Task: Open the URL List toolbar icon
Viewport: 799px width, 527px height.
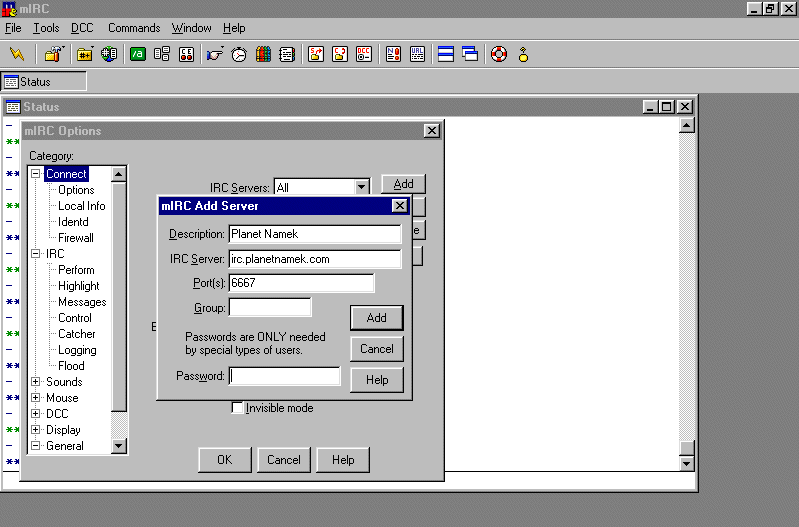Action: coord(417,54)
